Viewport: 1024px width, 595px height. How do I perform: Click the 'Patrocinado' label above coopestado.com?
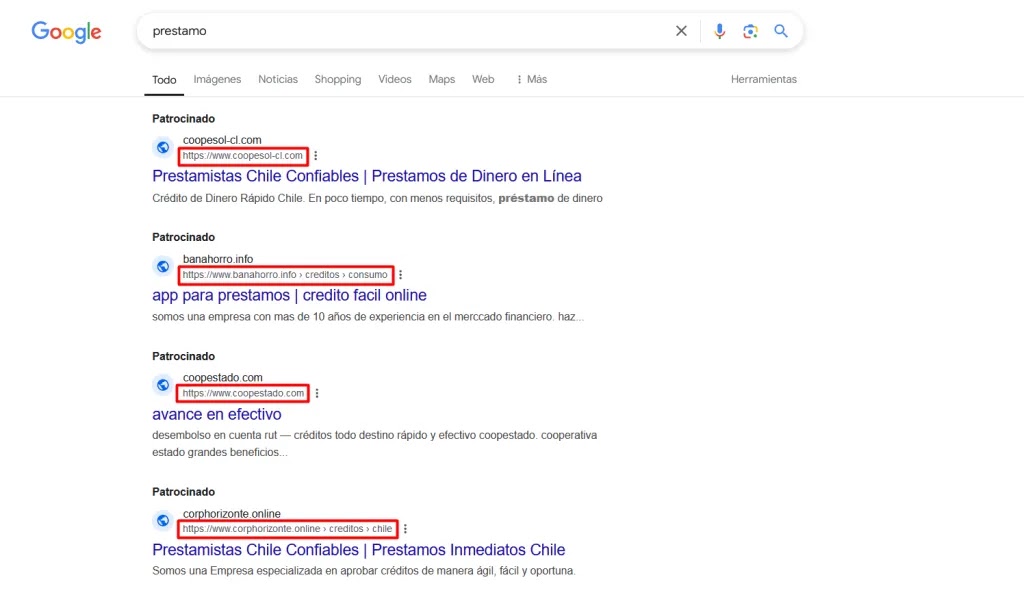184,356
